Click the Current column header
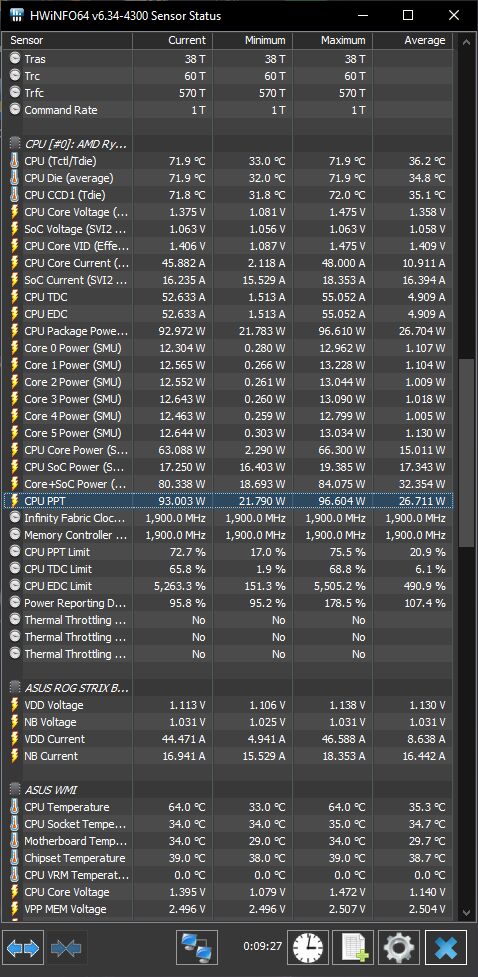This screenshot has height=977, width=478. (x=173, y=41)
